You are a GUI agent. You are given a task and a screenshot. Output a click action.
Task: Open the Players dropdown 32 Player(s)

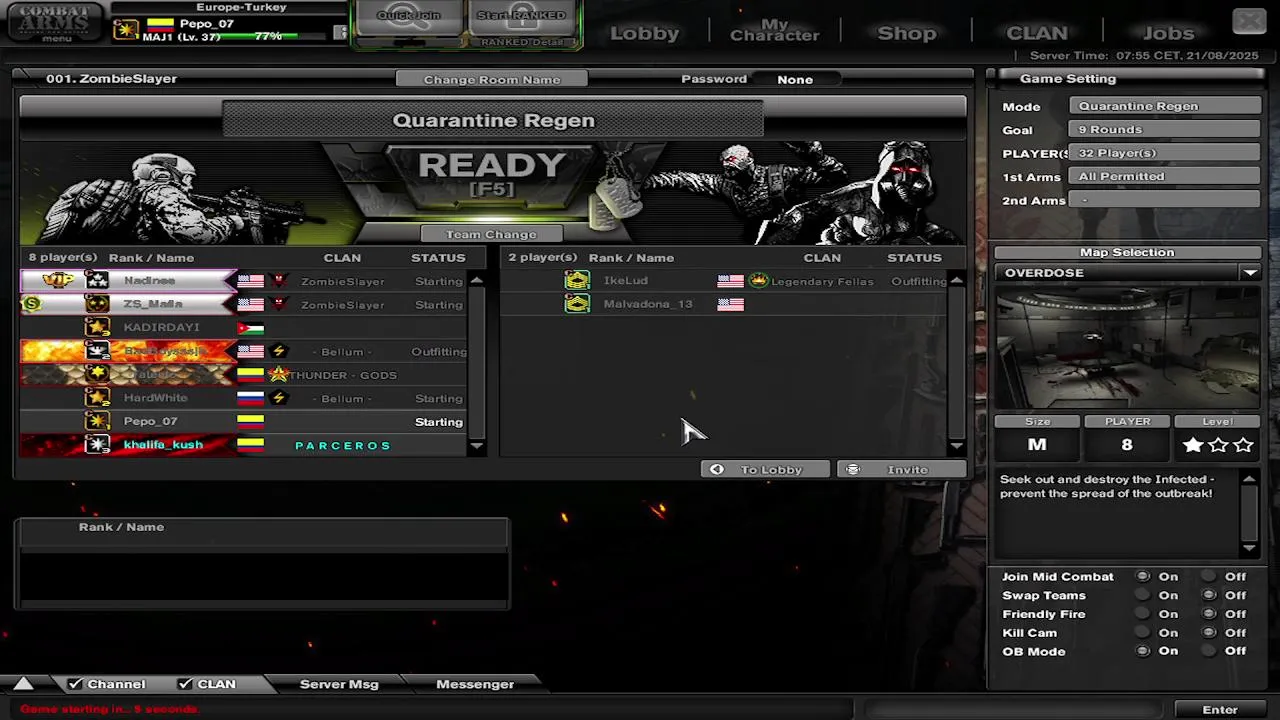pos(1165,153)
